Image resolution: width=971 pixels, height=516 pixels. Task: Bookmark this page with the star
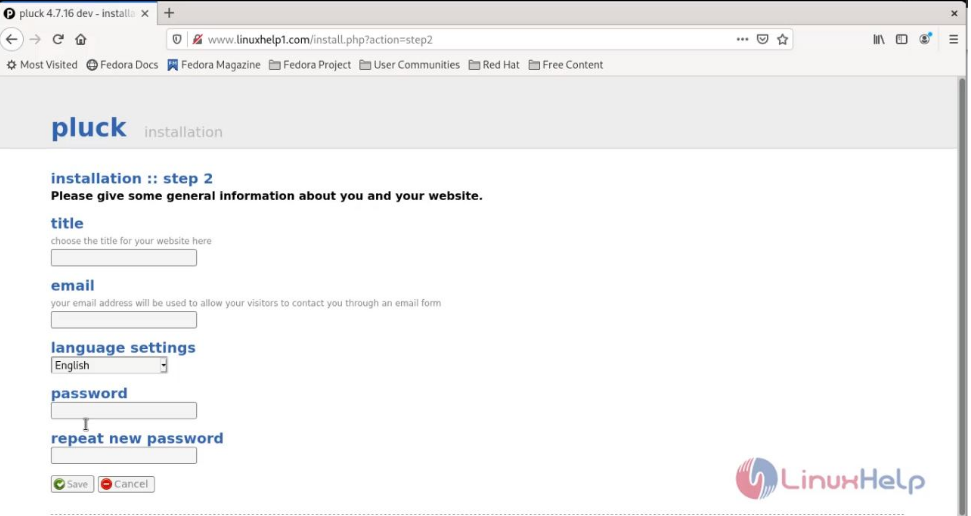pyautogui.click(x=782, y=39)
